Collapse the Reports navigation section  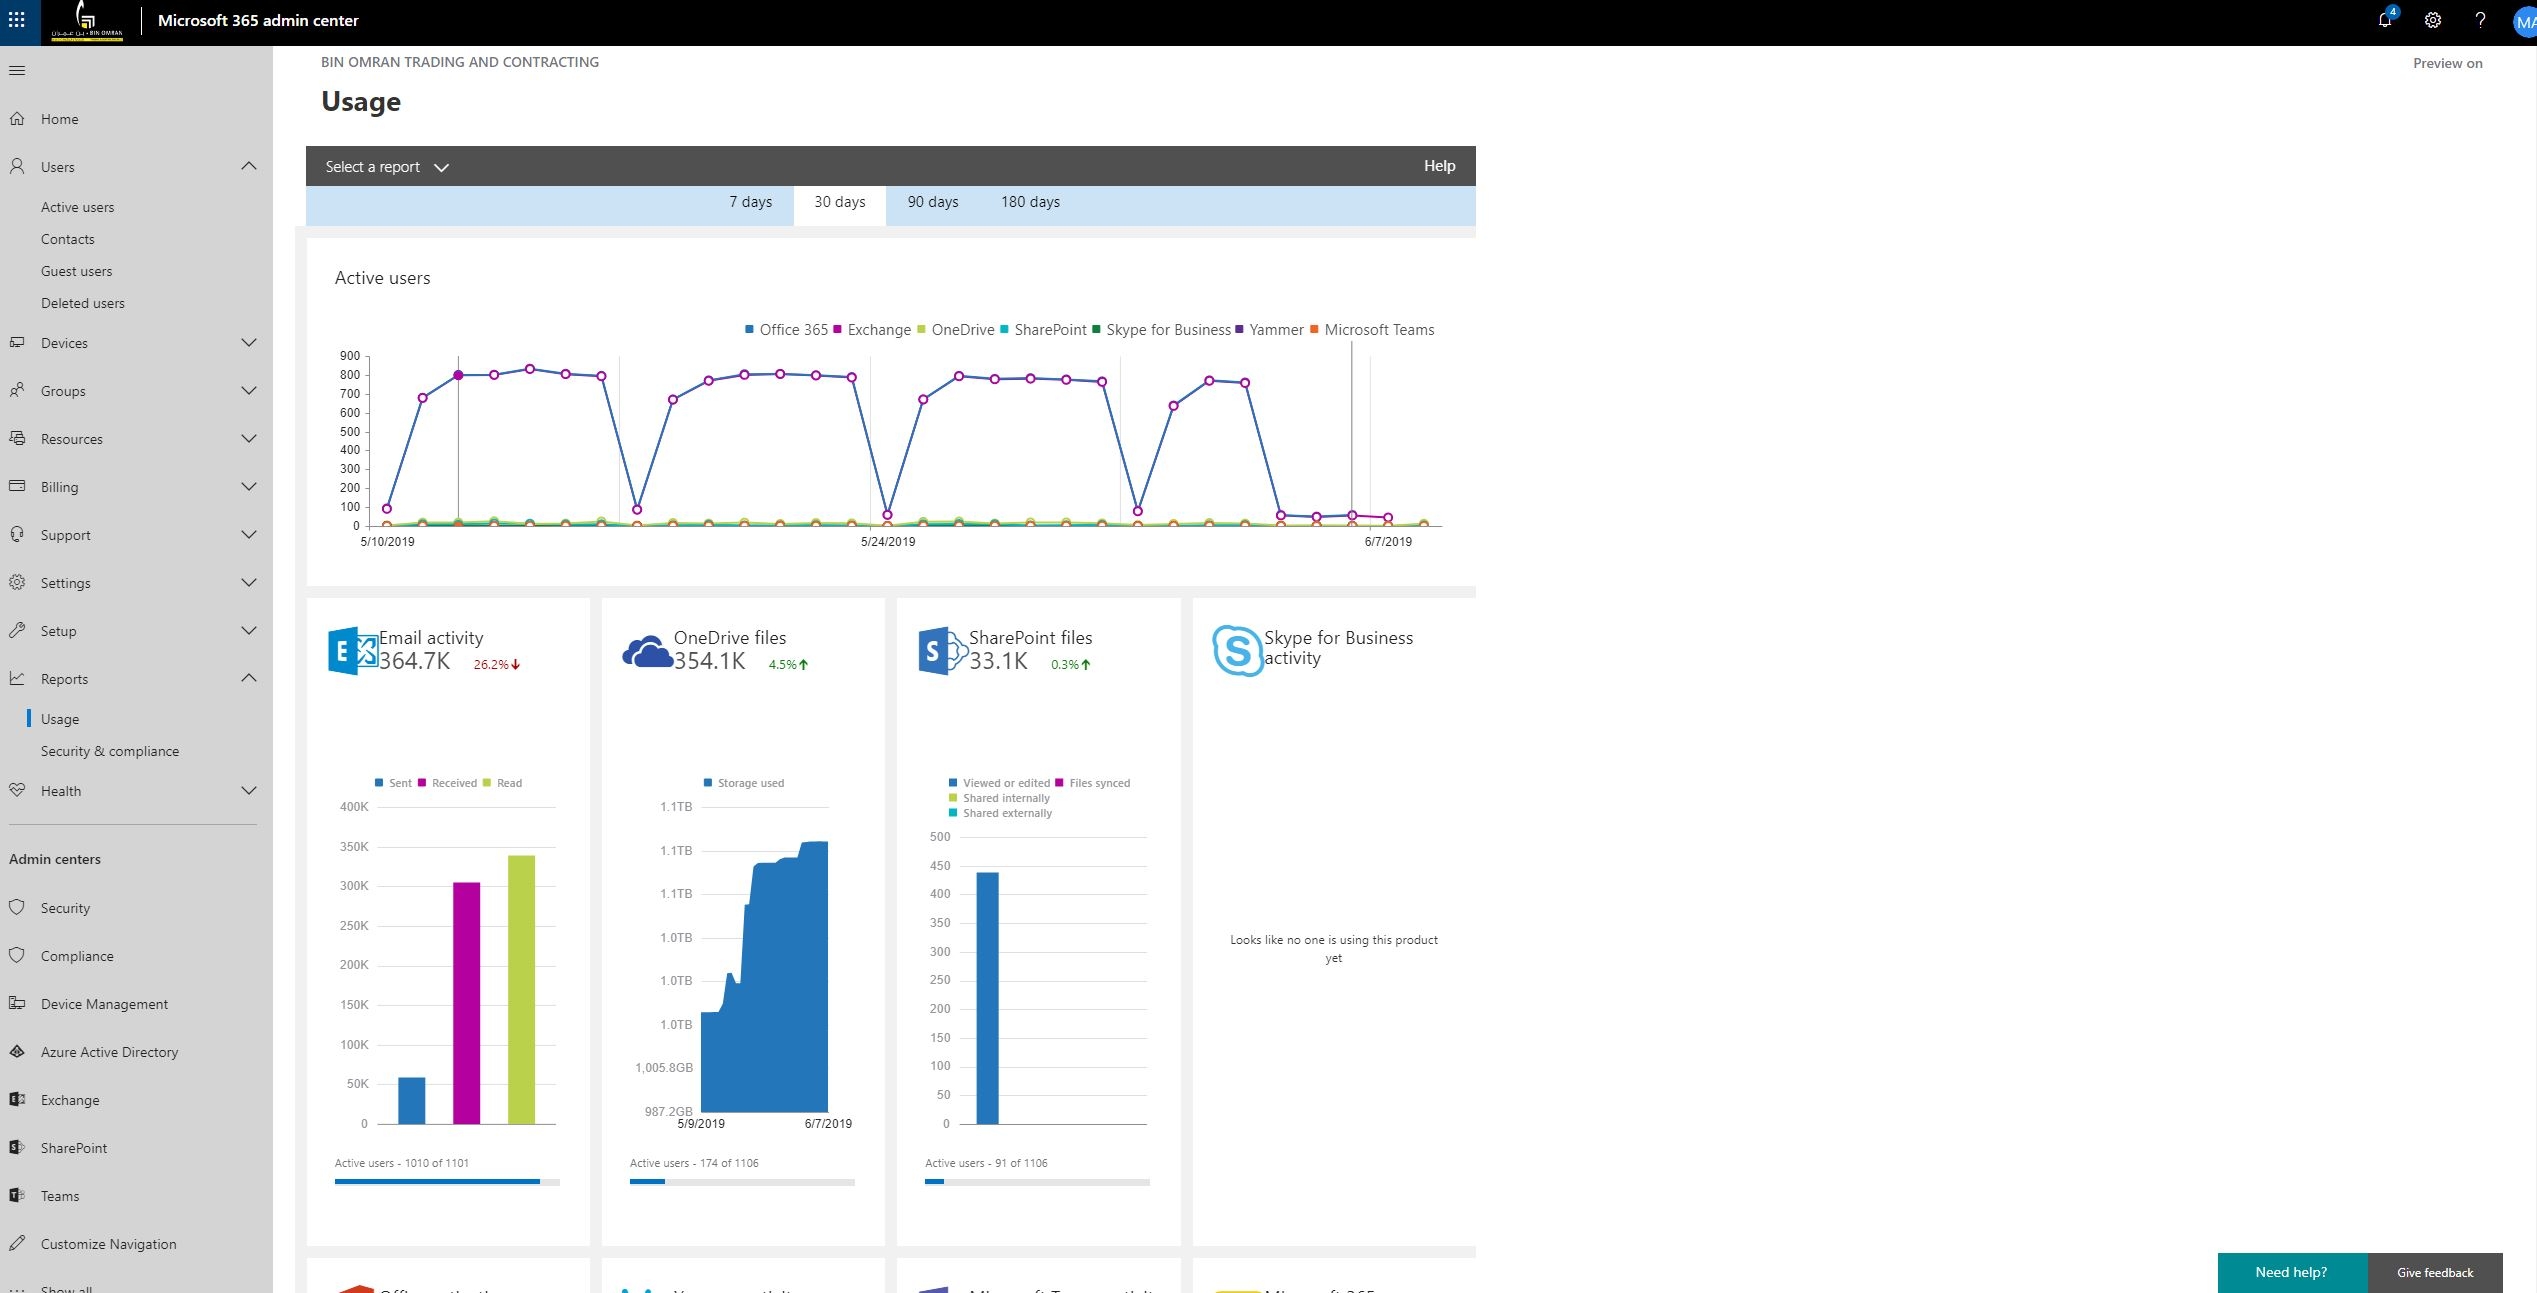pyautogui.click(x=249, y=679)
